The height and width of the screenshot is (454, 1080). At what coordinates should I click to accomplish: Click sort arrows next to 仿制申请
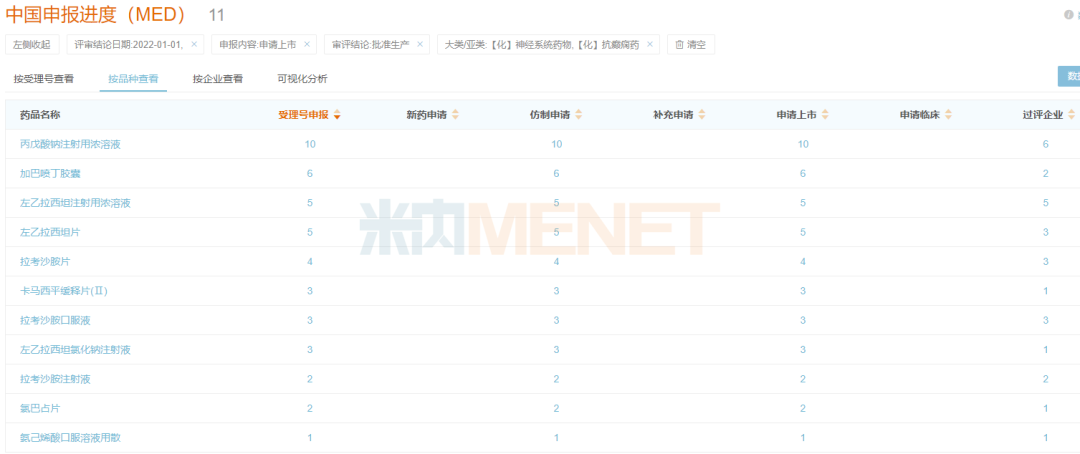pos(579,115)
